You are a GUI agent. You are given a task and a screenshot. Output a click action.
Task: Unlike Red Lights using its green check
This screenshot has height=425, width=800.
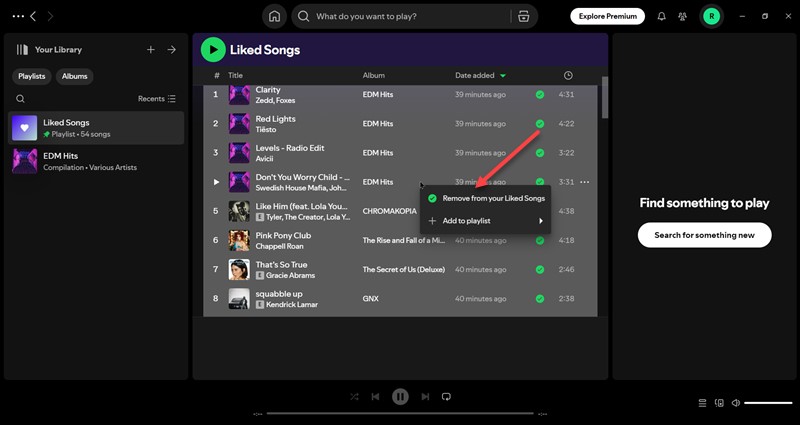coord(540,123)
